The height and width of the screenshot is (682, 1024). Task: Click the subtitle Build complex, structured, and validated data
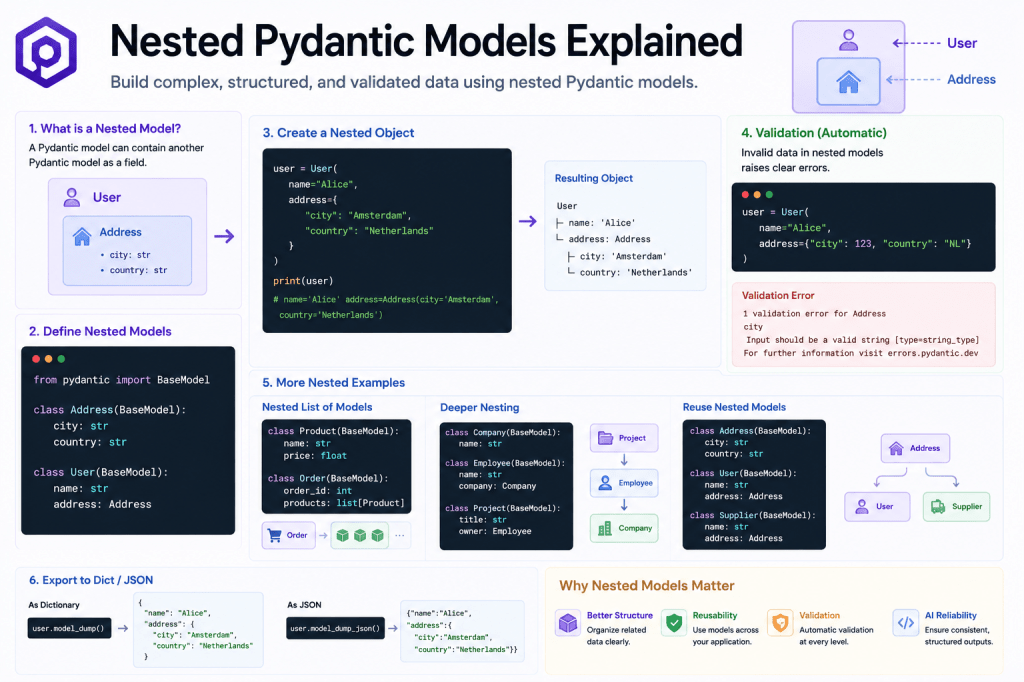[x=404, y=82]
